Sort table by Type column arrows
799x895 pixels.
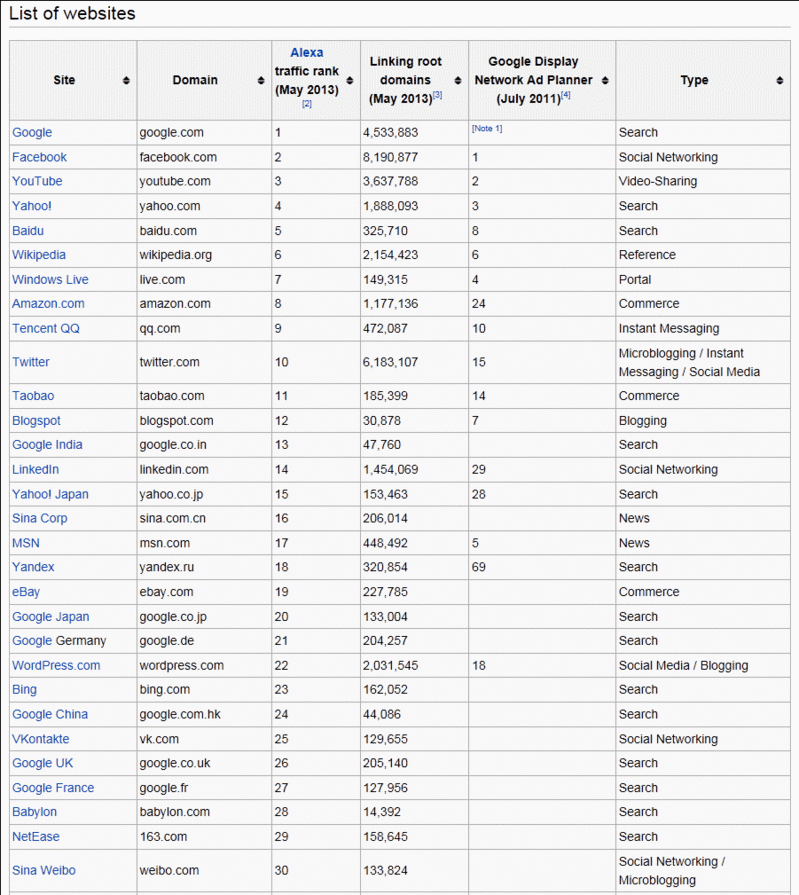(x=779, y=81)
